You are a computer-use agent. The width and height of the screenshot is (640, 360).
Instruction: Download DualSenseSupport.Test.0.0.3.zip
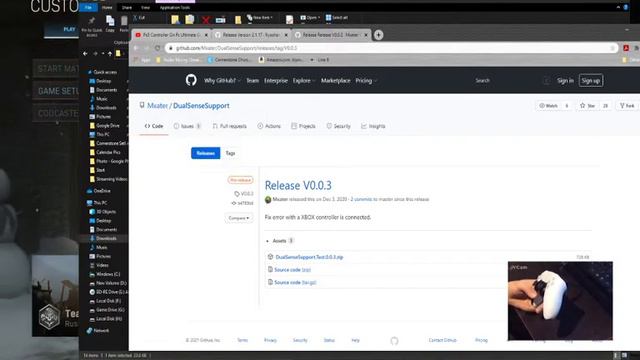point(309,257)
